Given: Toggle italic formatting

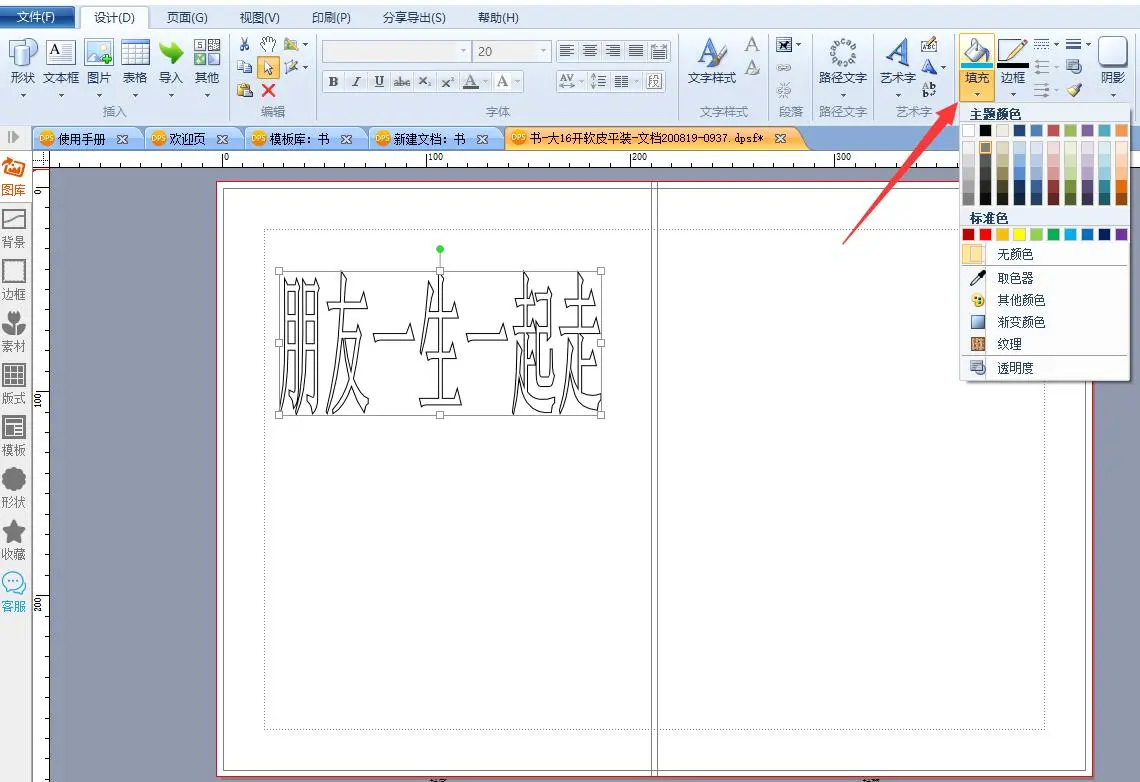Looking at the screenshot, I should click(x=356, y=82).
